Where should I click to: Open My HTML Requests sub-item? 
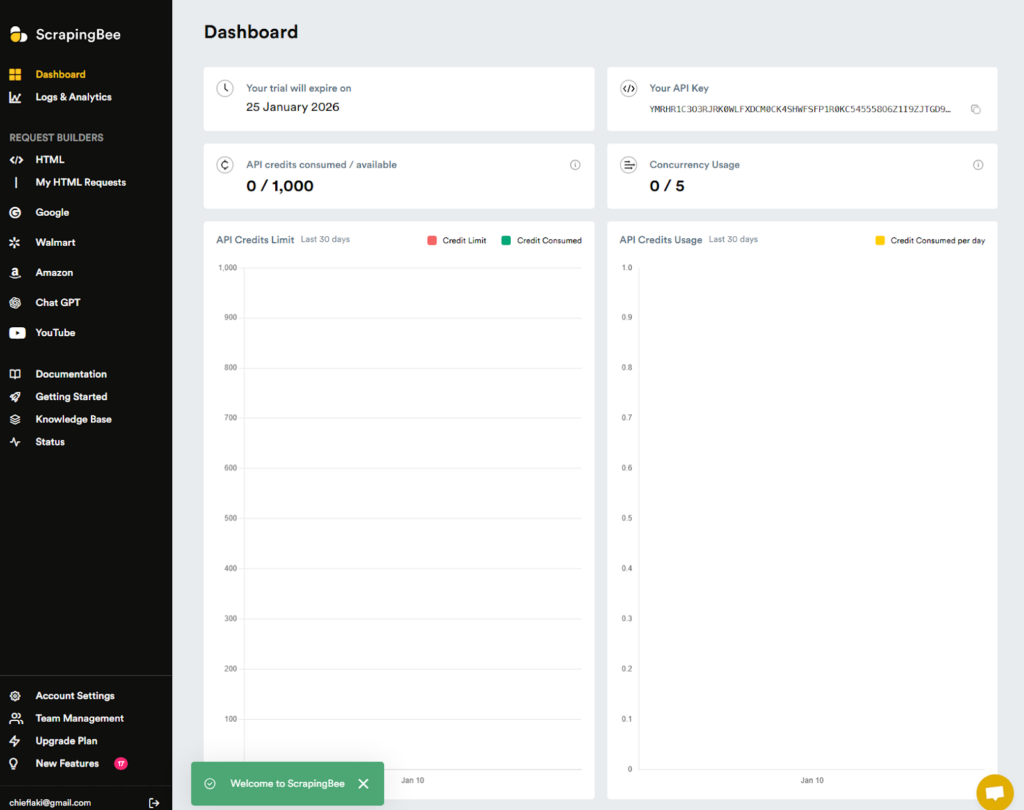click(x=81, y=183)
